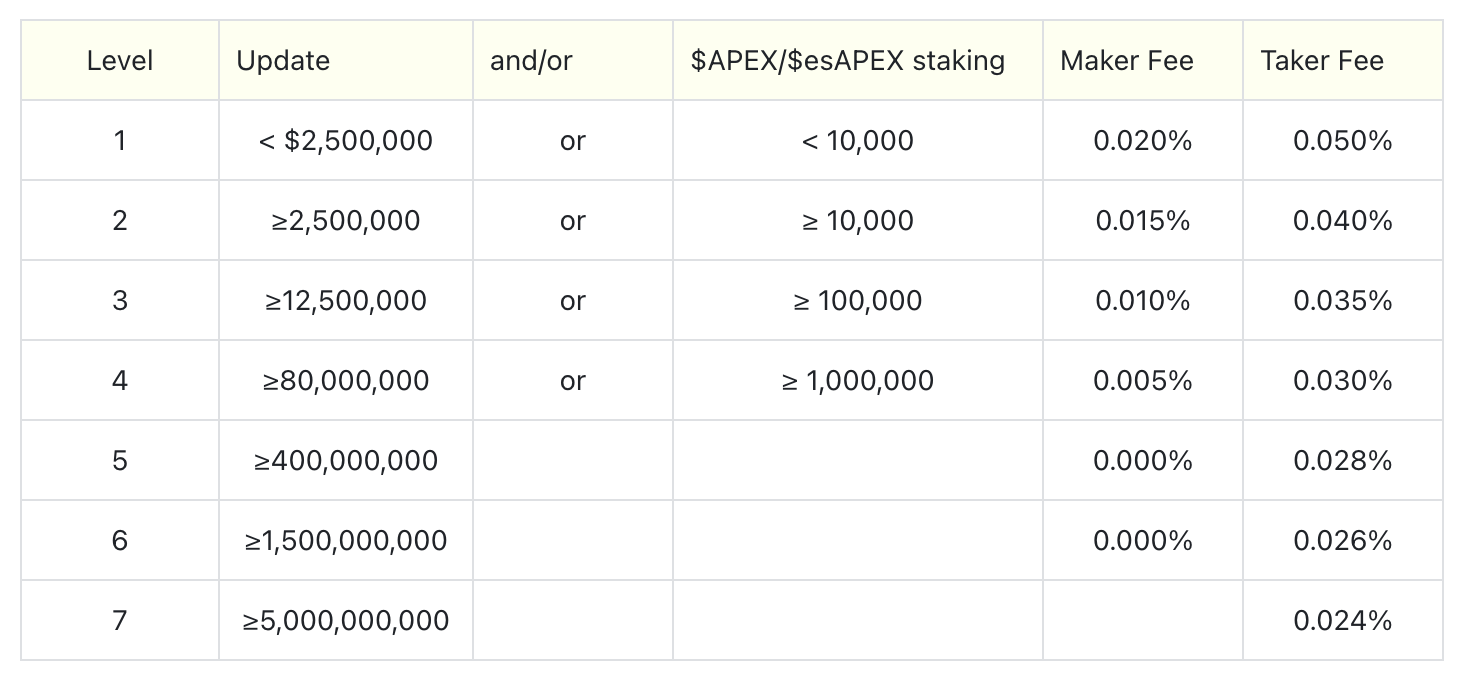Image resolution: width=1462 pixels, height=688 pixels.
Task: Select the Maker Fee header cell
Action: pos(1143,60)
